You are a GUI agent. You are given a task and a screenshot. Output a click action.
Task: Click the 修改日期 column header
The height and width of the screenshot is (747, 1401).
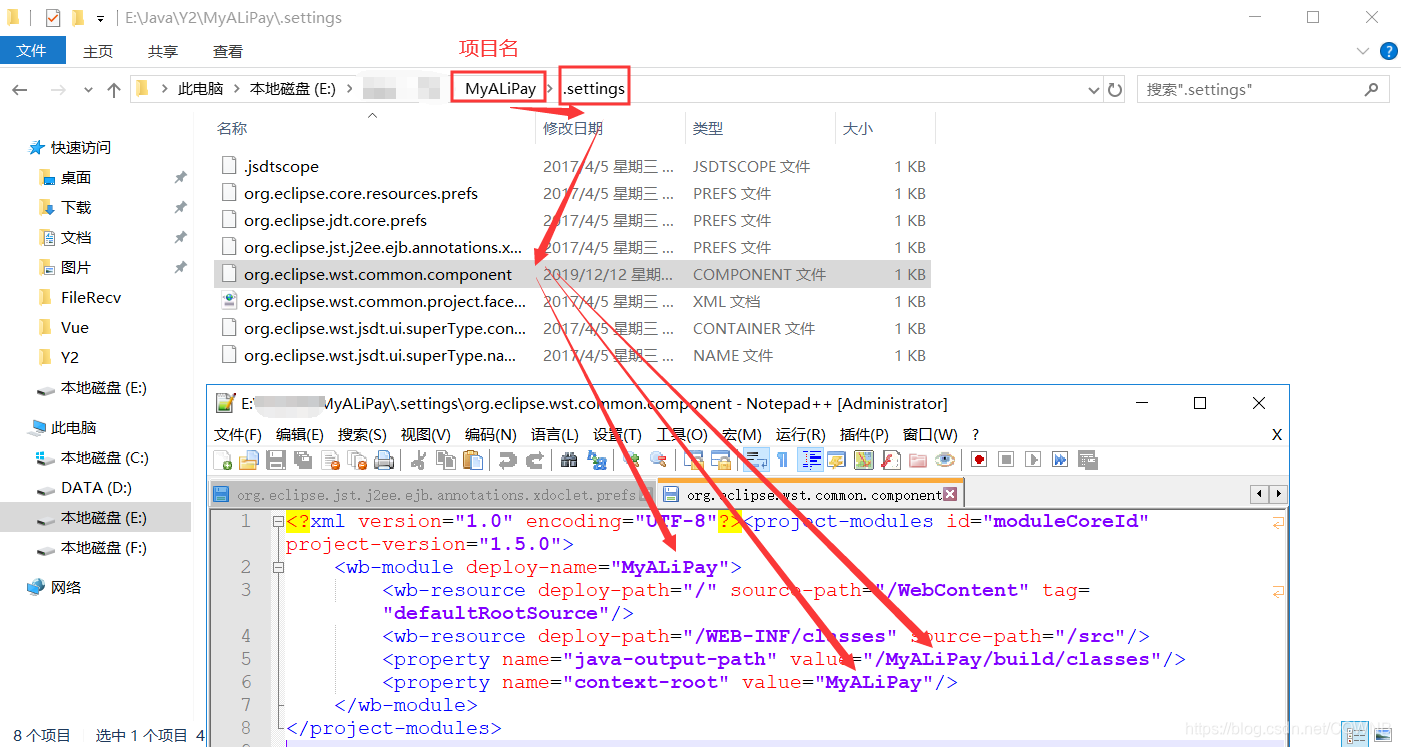573,128
